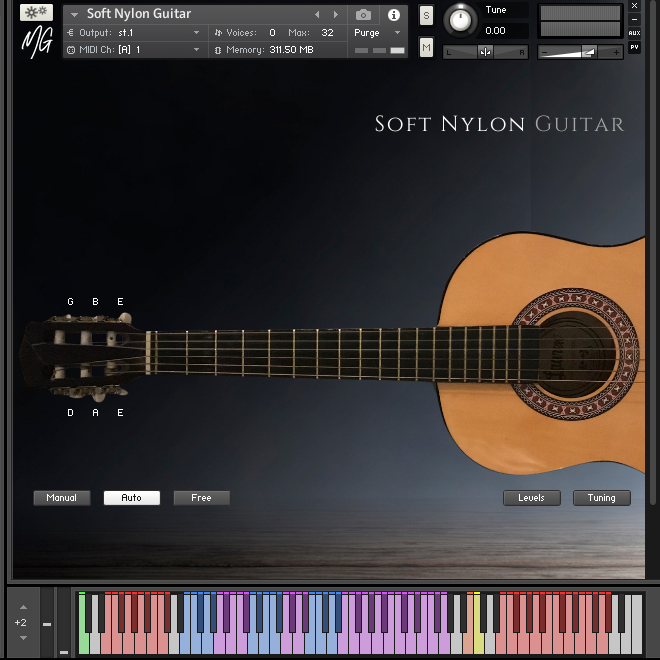
Task: Click the Voices count value 0
Action: pyautogui.click(x=272, y=32)
